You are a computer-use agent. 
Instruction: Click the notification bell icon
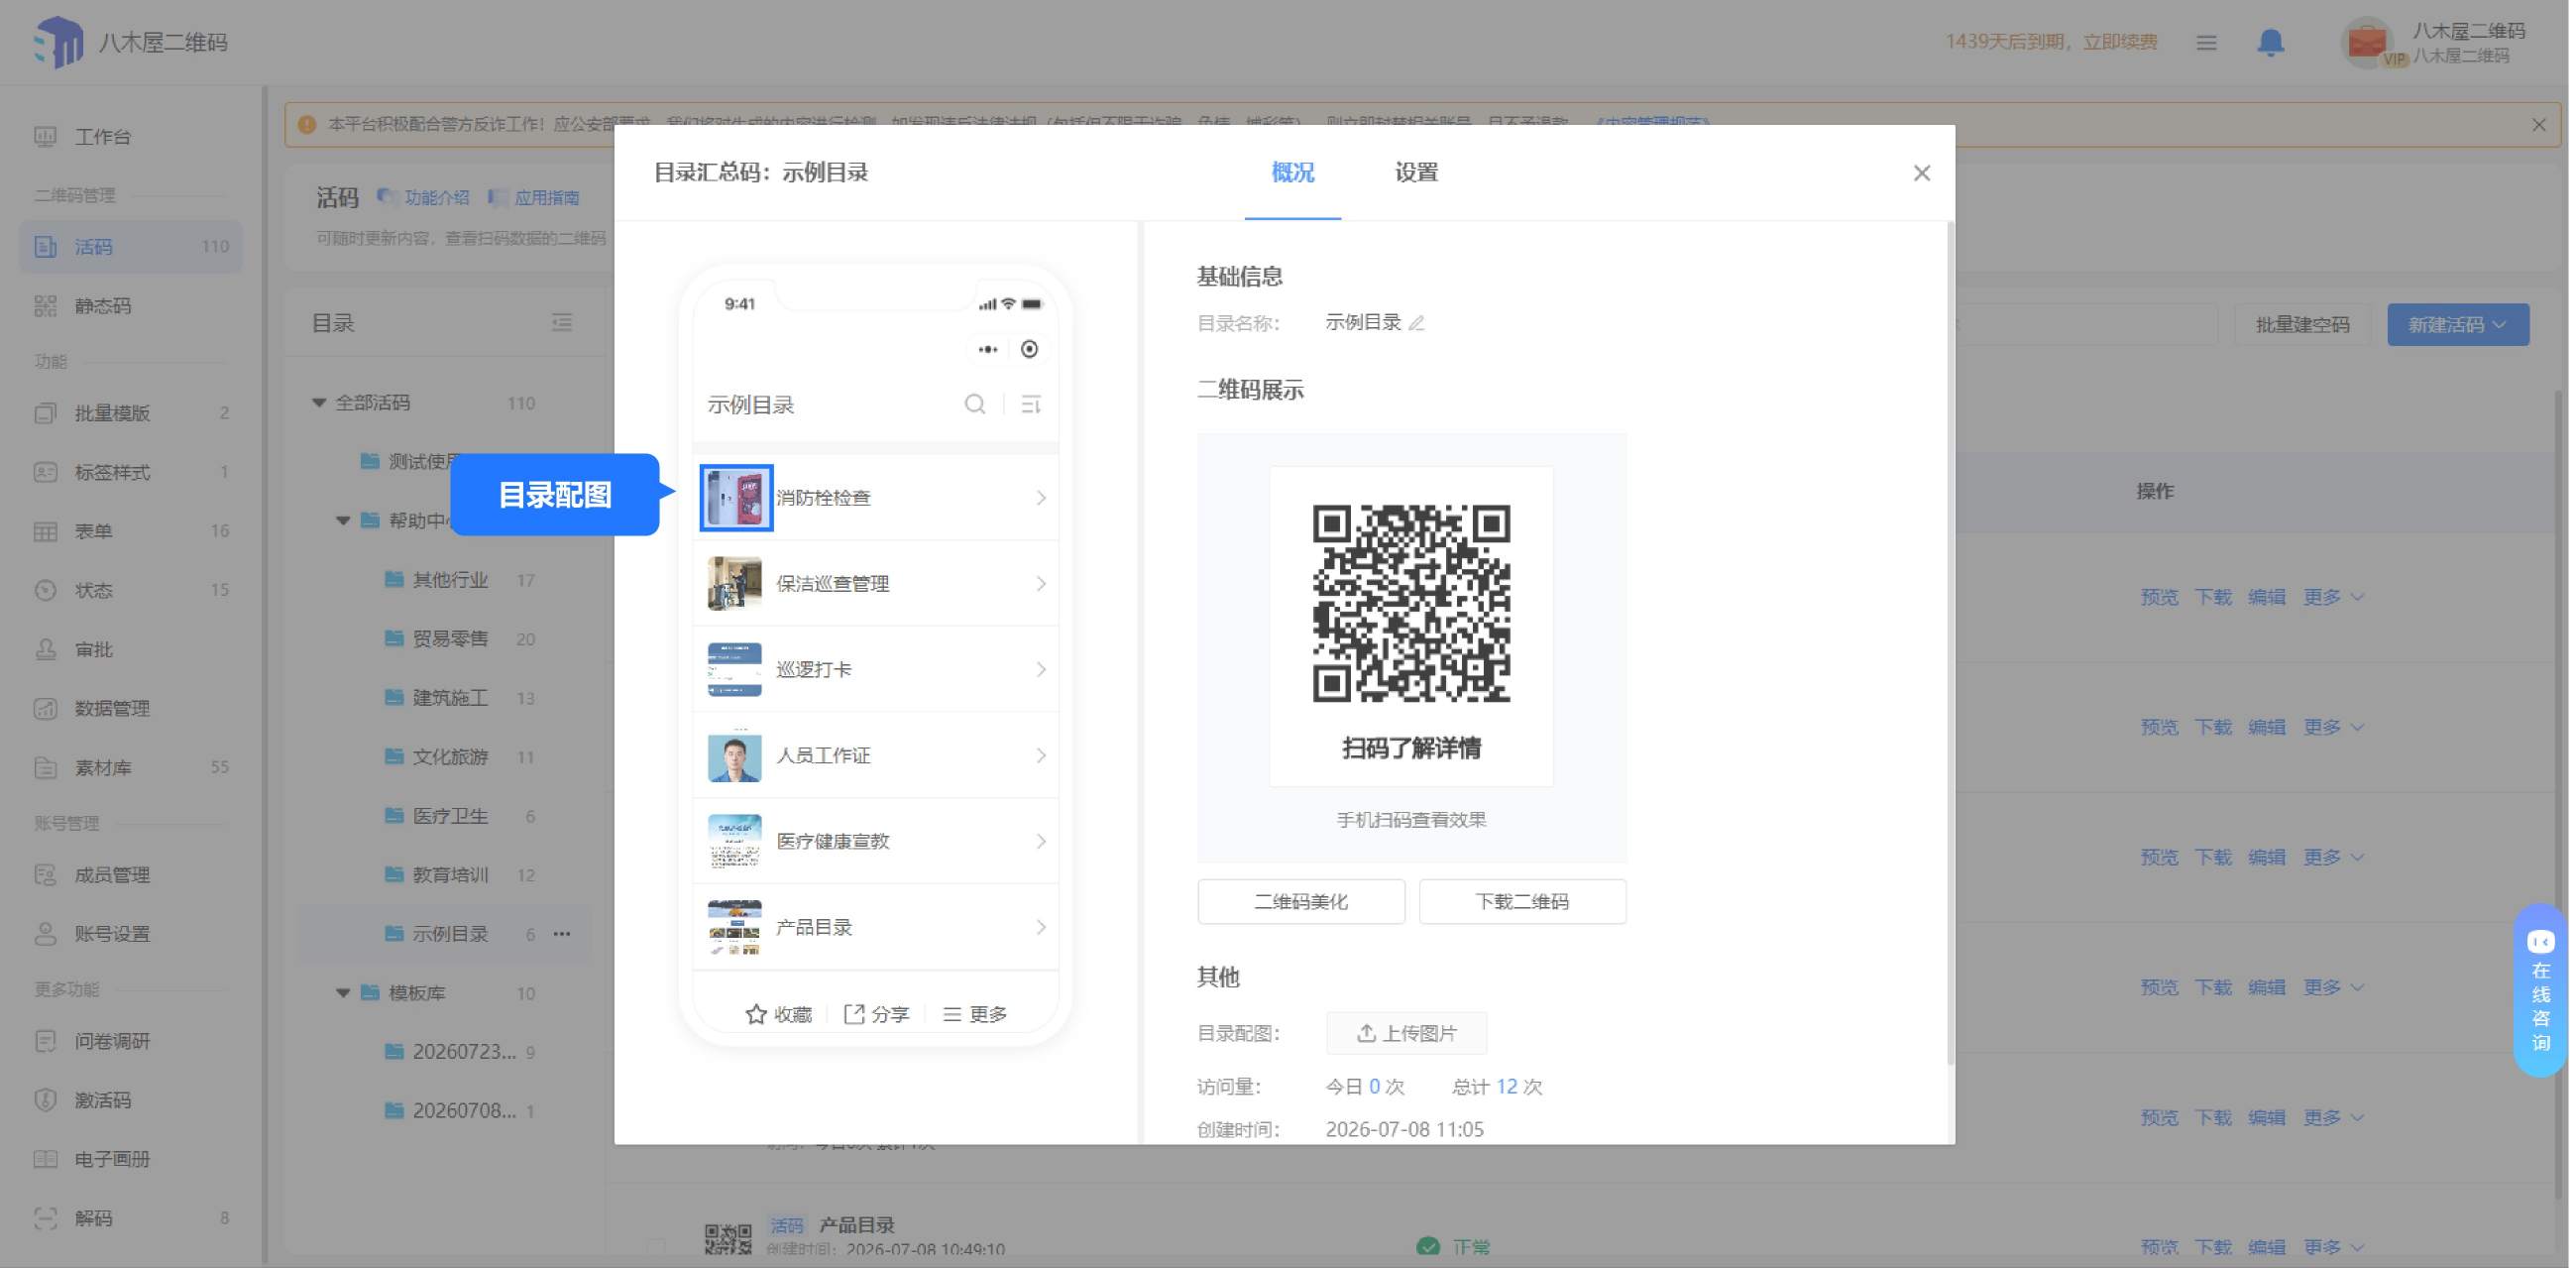2270,42
